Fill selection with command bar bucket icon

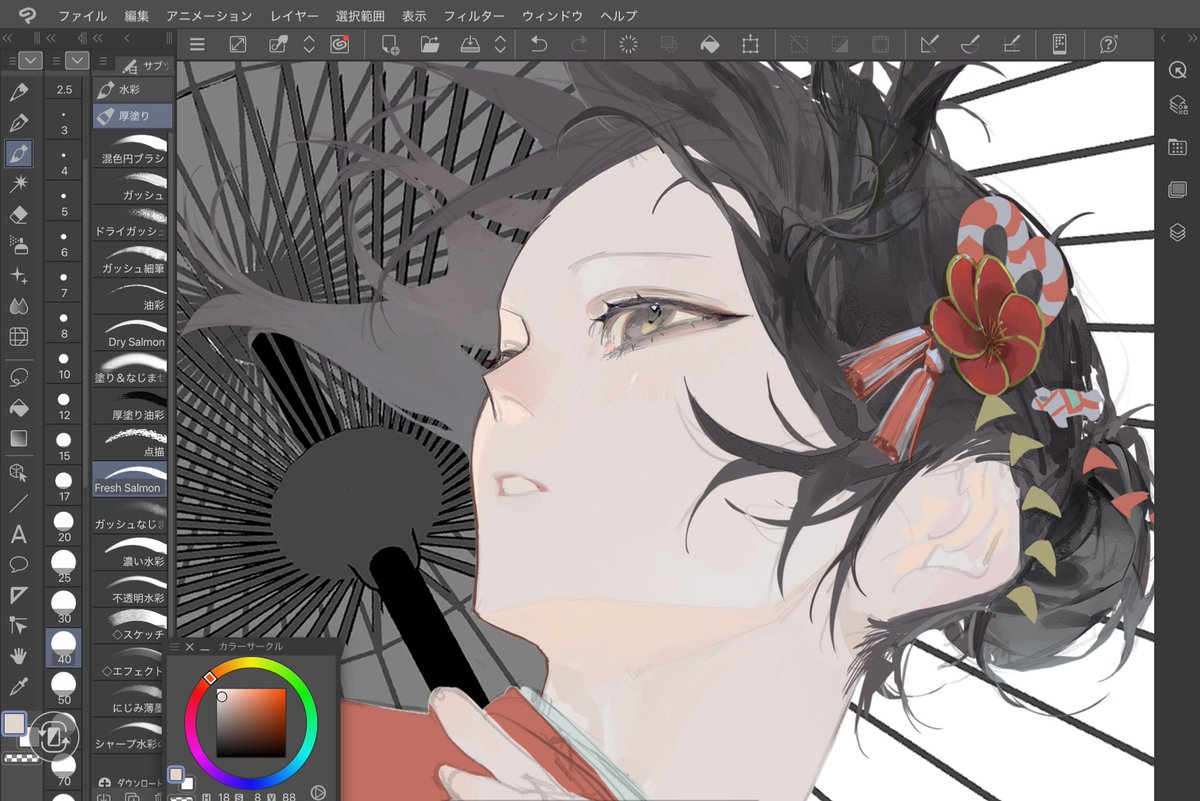click(x=709, y=44)
